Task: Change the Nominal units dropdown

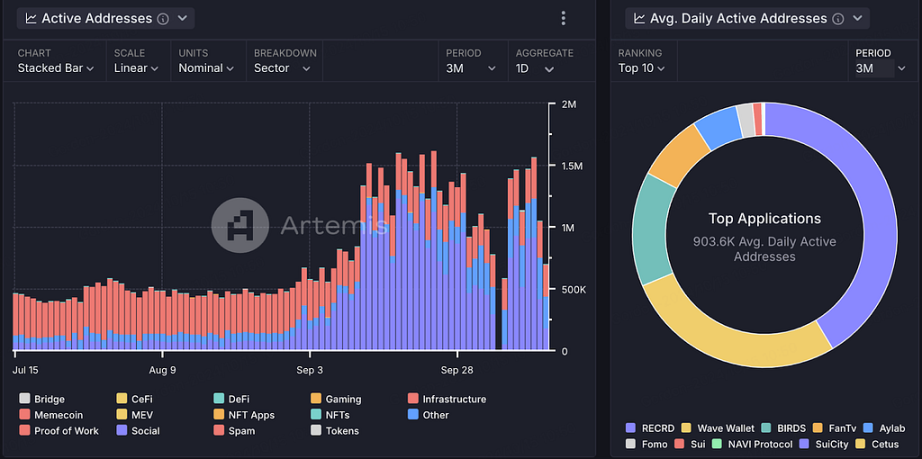Action: 206,68
